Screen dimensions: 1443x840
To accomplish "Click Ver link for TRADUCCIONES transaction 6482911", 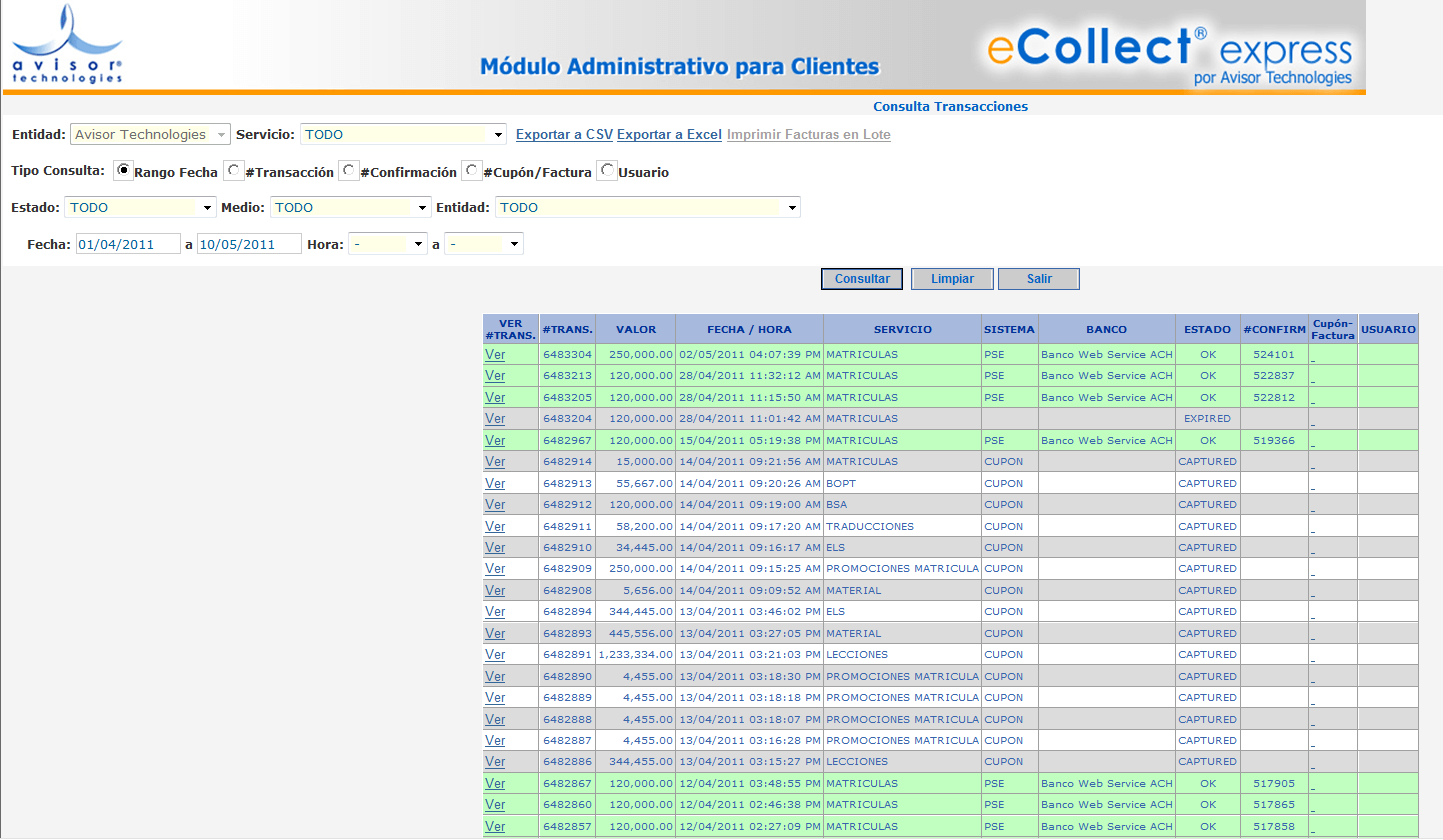I will point(495,526).
